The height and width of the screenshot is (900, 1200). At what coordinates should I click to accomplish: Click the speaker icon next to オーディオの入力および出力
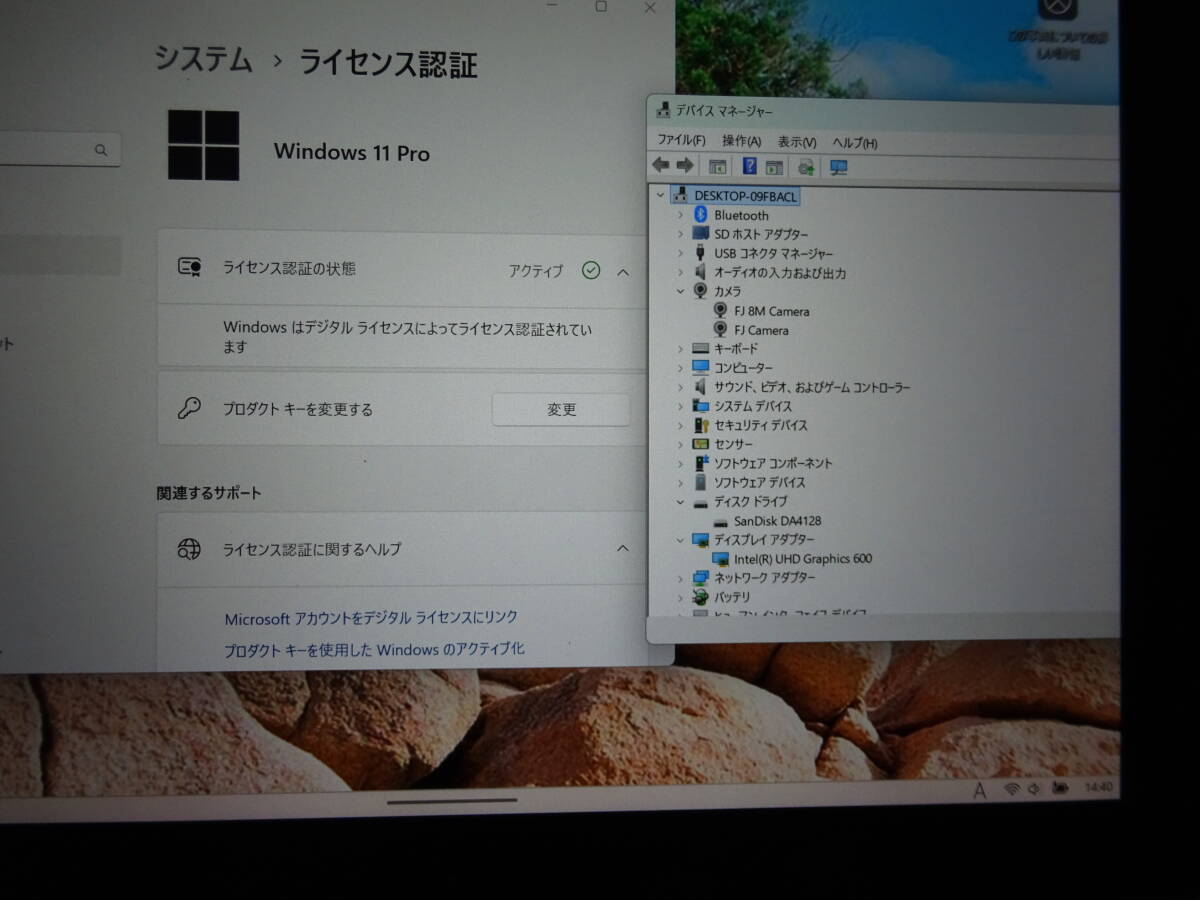(700, 272)
